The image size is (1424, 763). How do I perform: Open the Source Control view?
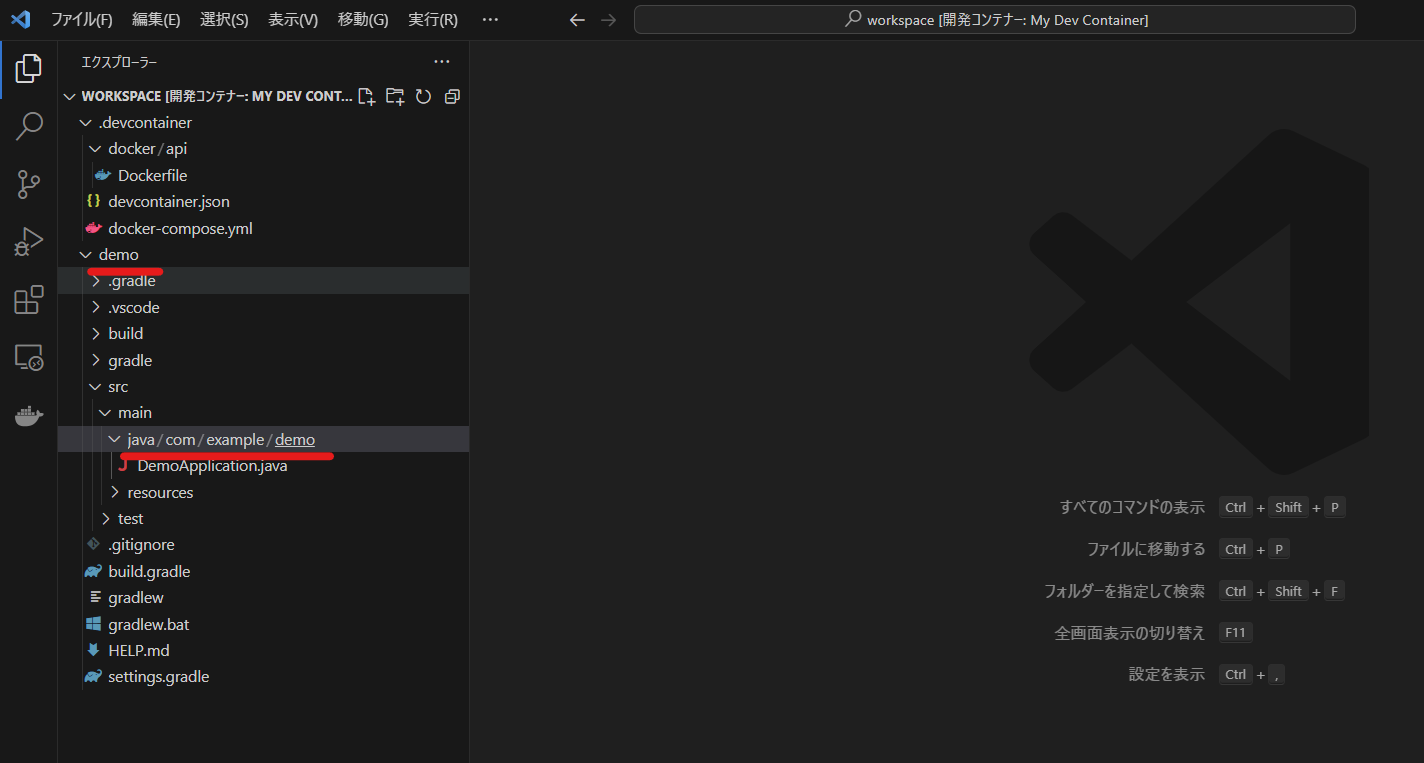click(29, 184)
